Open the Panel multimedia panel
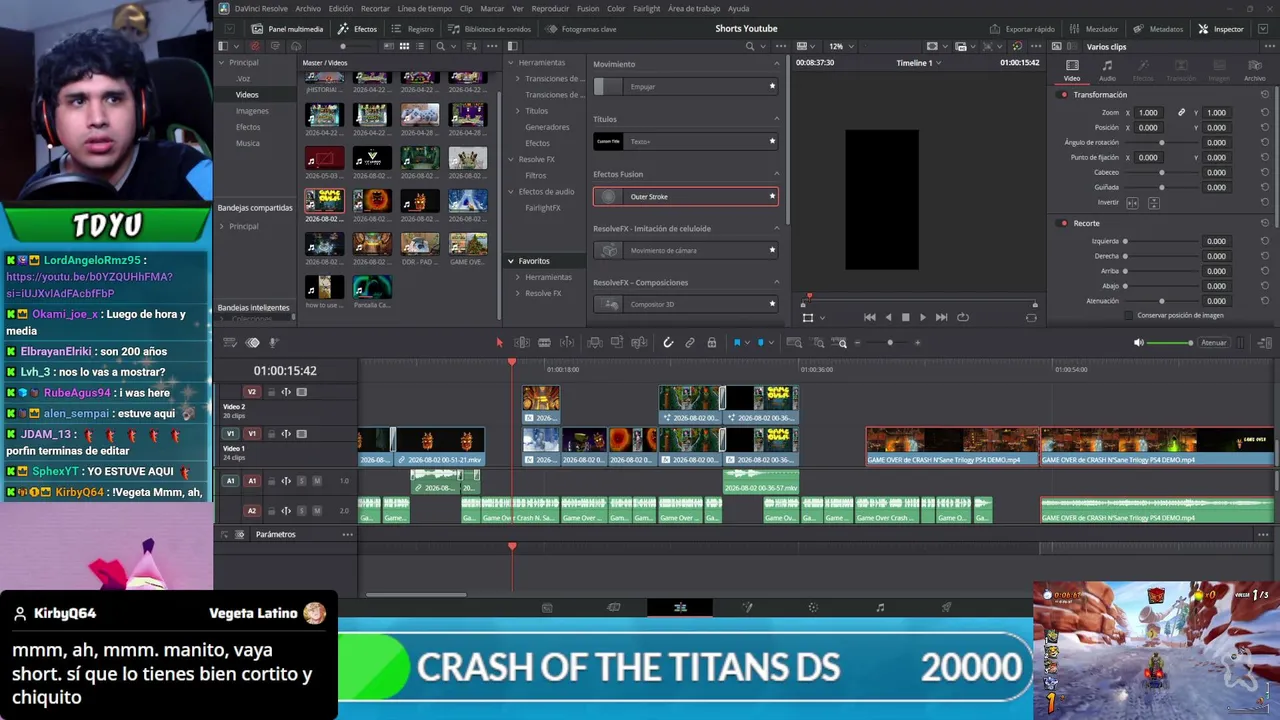Screen dimensions: 1280x720 click(x=287, y=29)
